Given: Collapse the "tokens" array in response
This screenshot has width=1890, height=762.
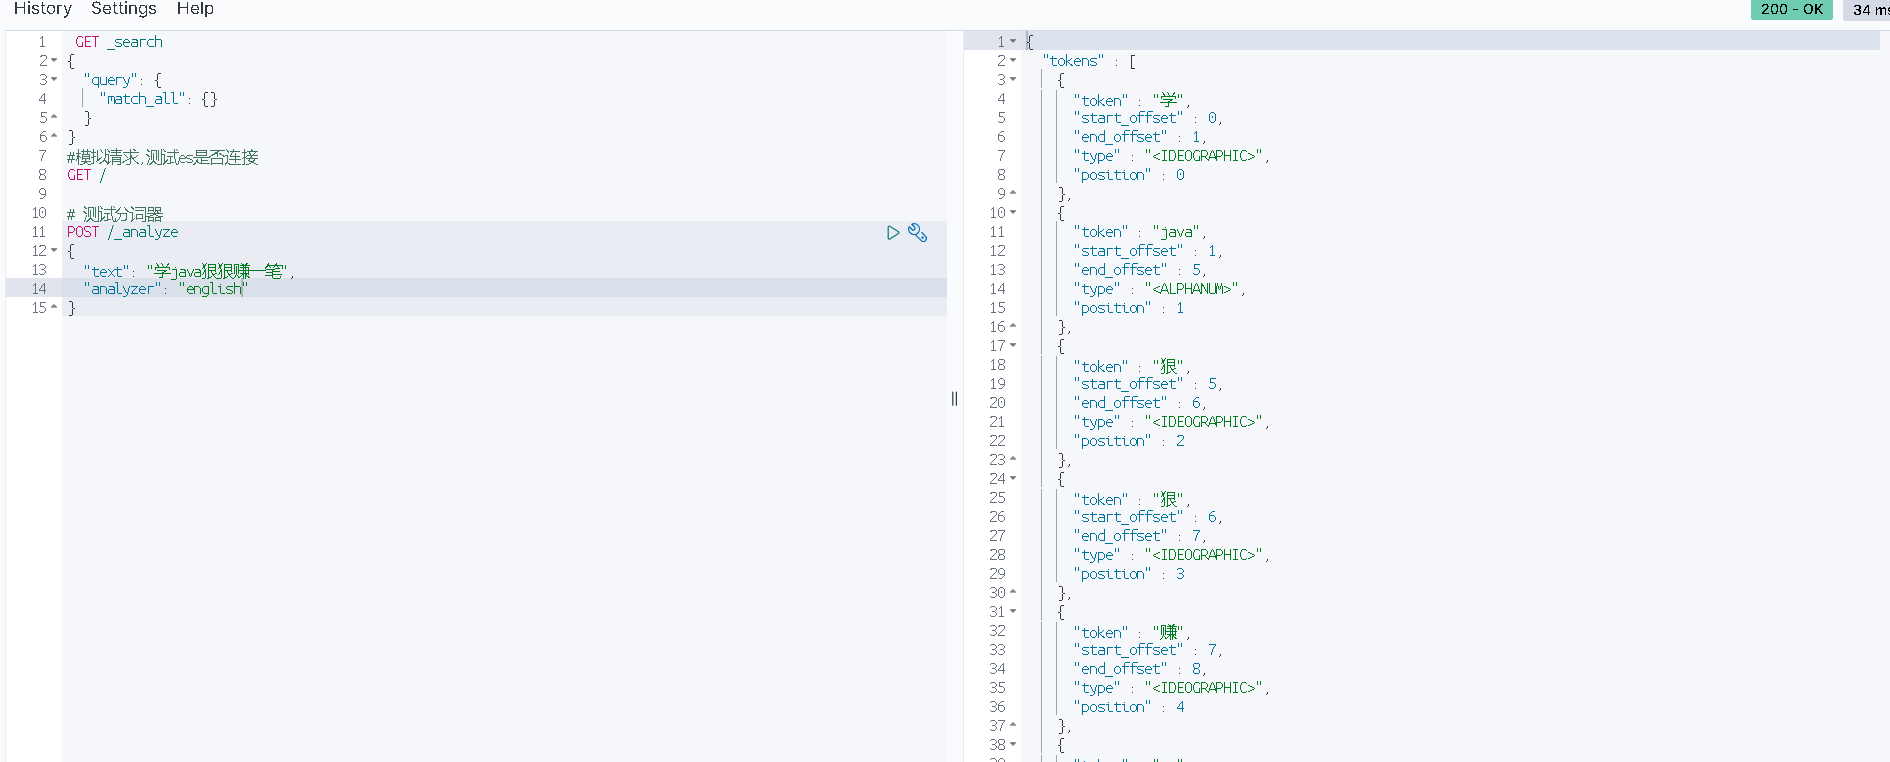Looking at the screenshot, I should tap(1013, 61).
